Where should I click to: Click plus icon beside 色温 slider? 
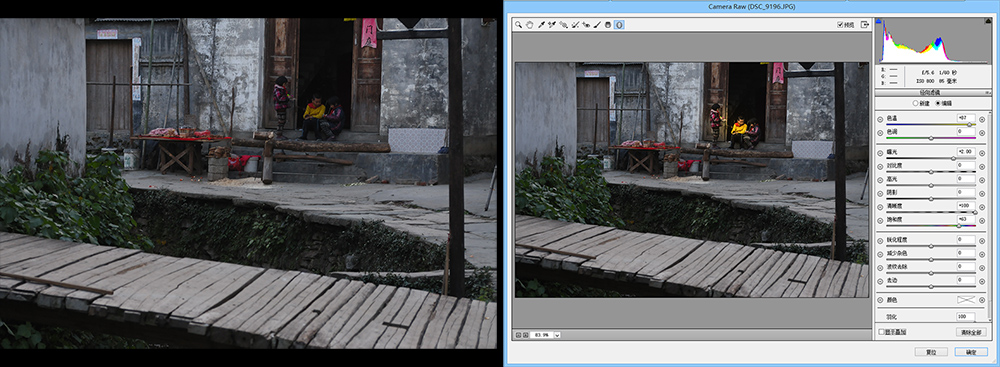pyautogui.click(x=982, y=119)
